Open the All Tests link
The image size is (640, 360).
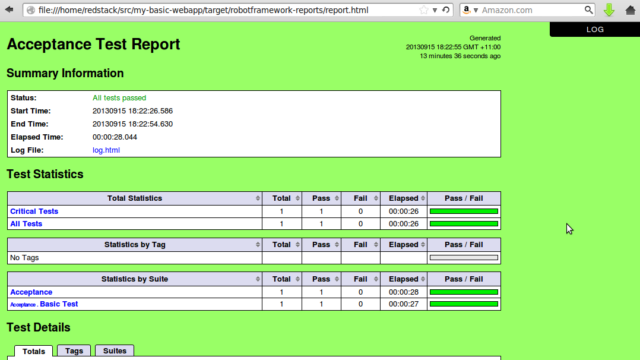[x=26, y=224]
